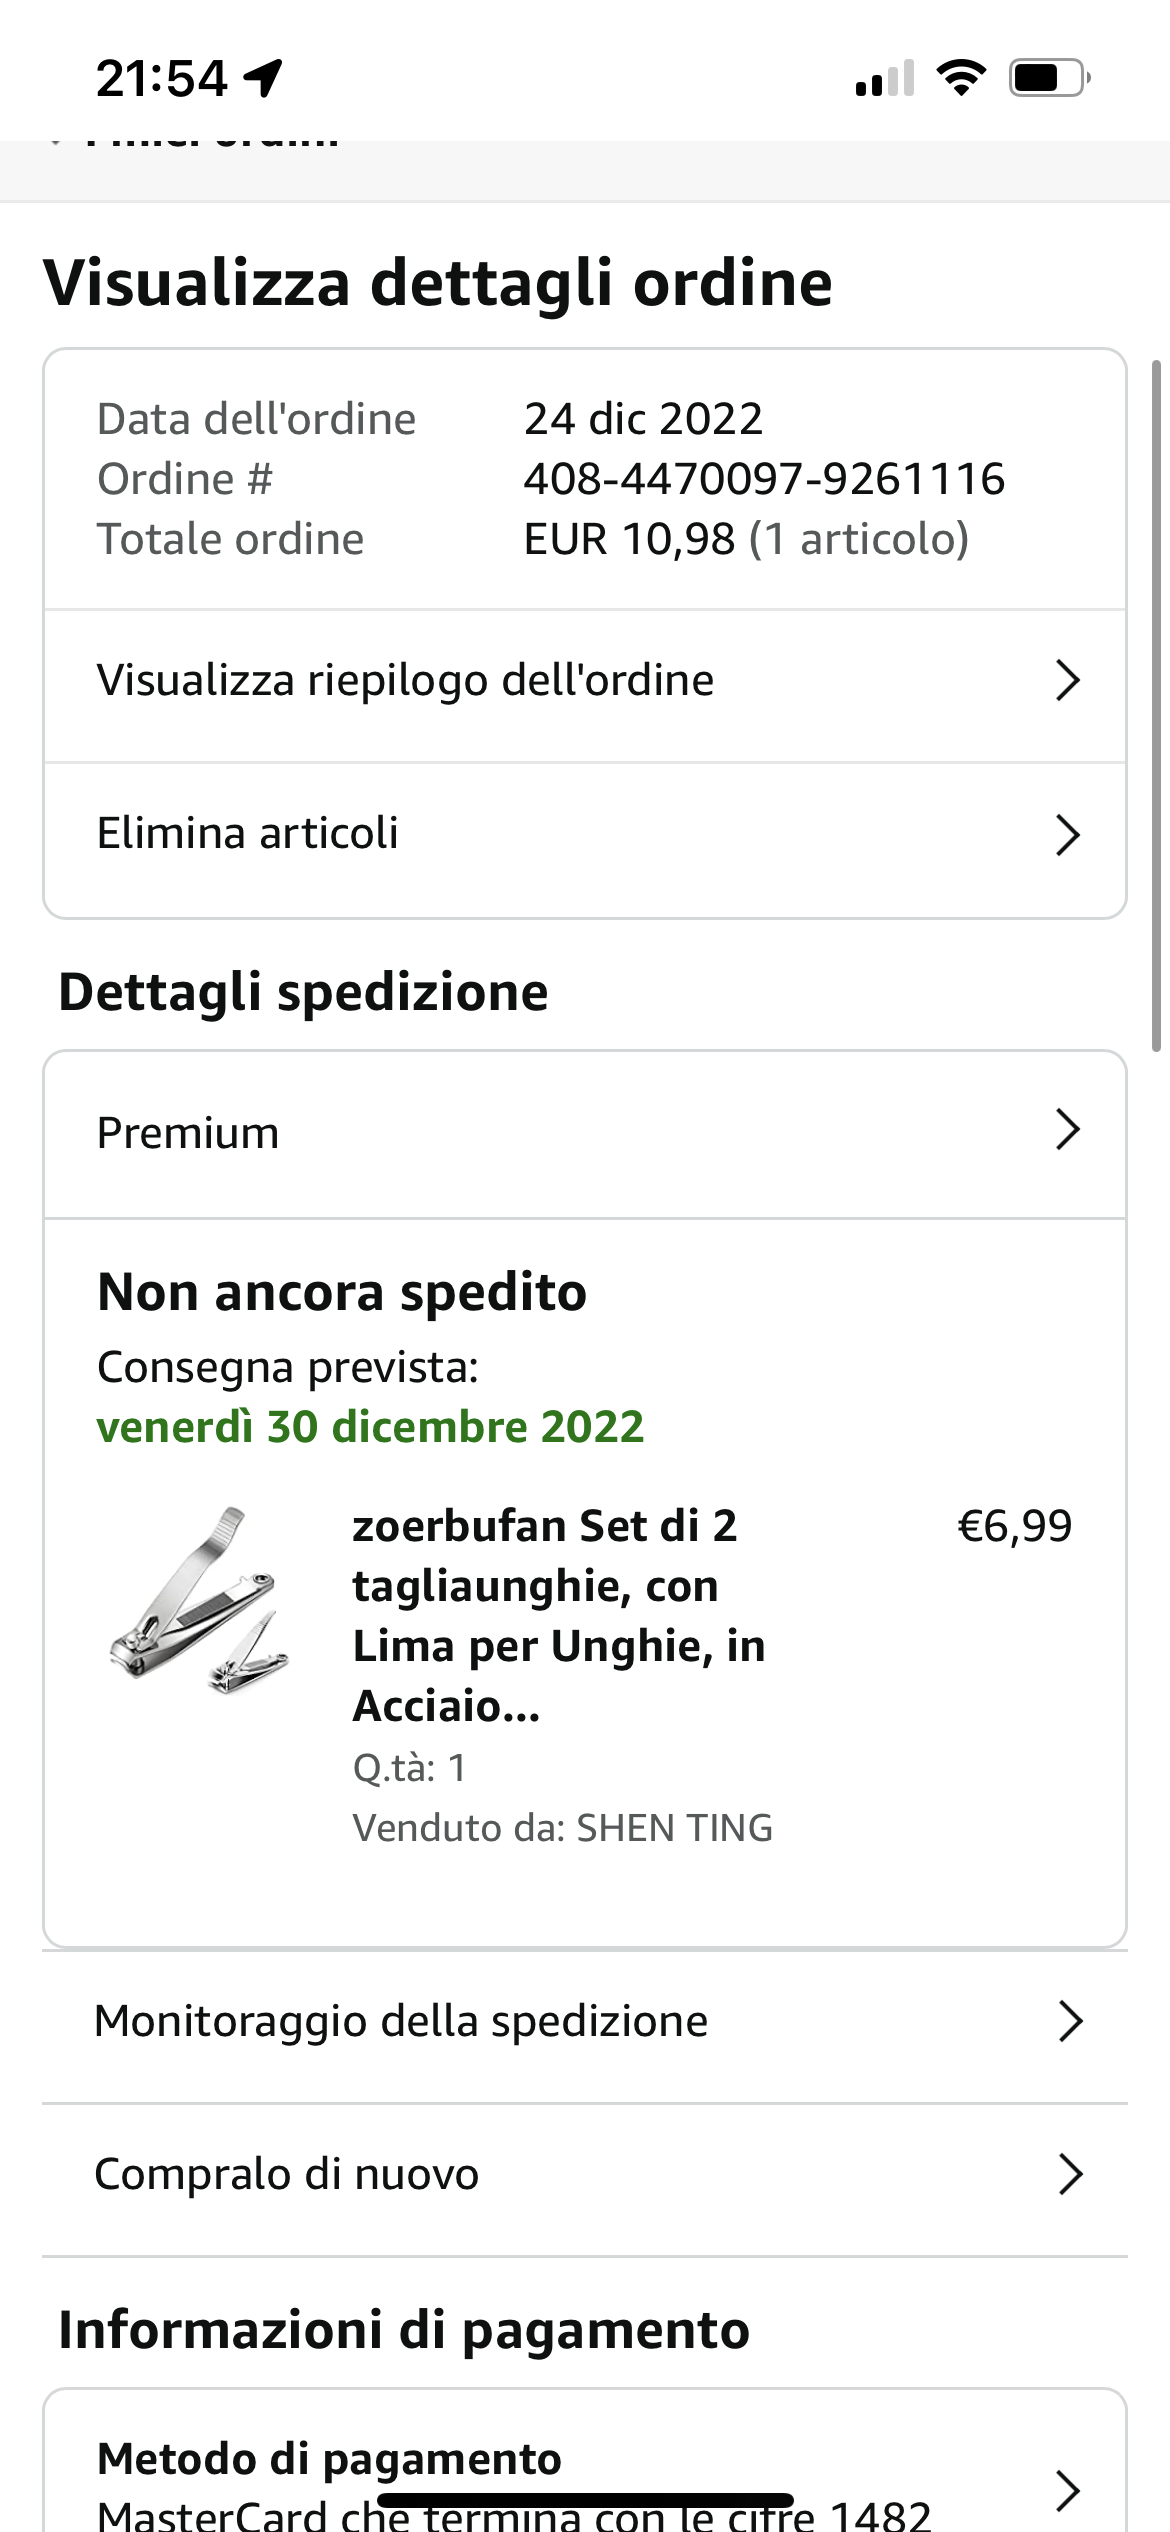Image resolution: width=1170 pixels, height=2532 pixels.
Task: Tap seller name SHEN TING
Action: (x=674, y=1828)
